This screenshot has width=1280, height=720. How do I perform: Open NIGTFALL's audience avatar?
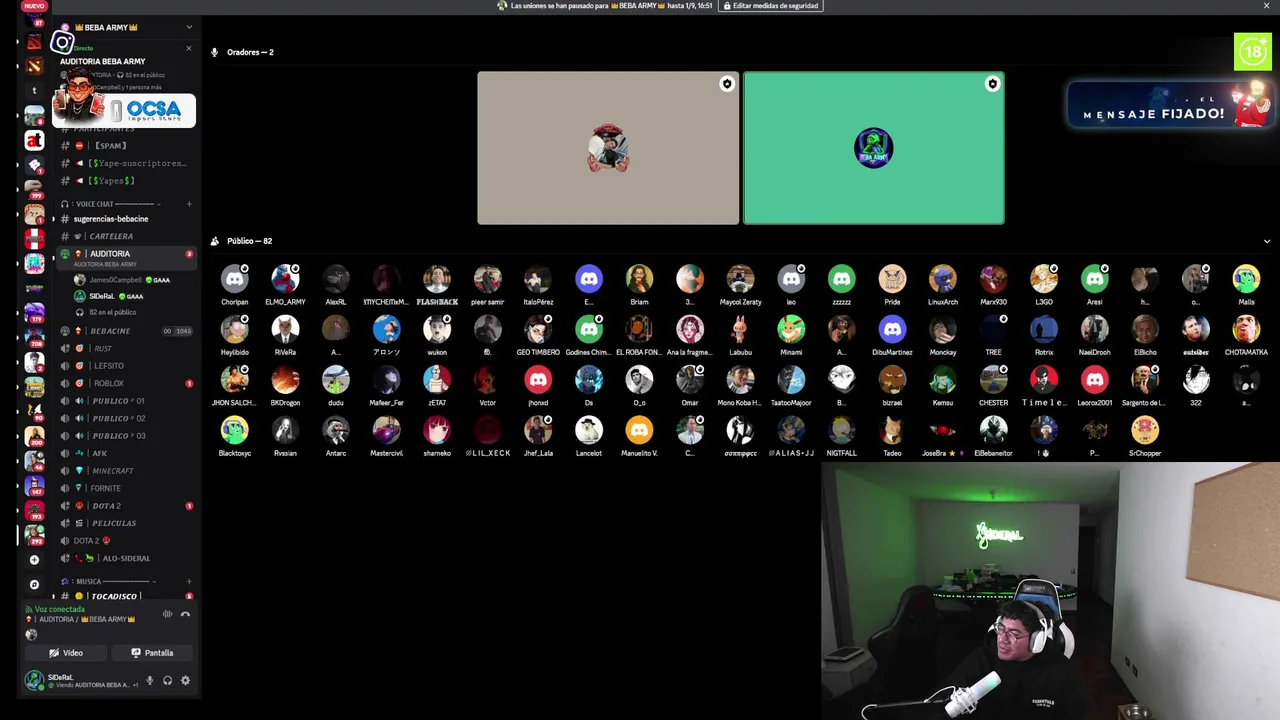[842, 430]
